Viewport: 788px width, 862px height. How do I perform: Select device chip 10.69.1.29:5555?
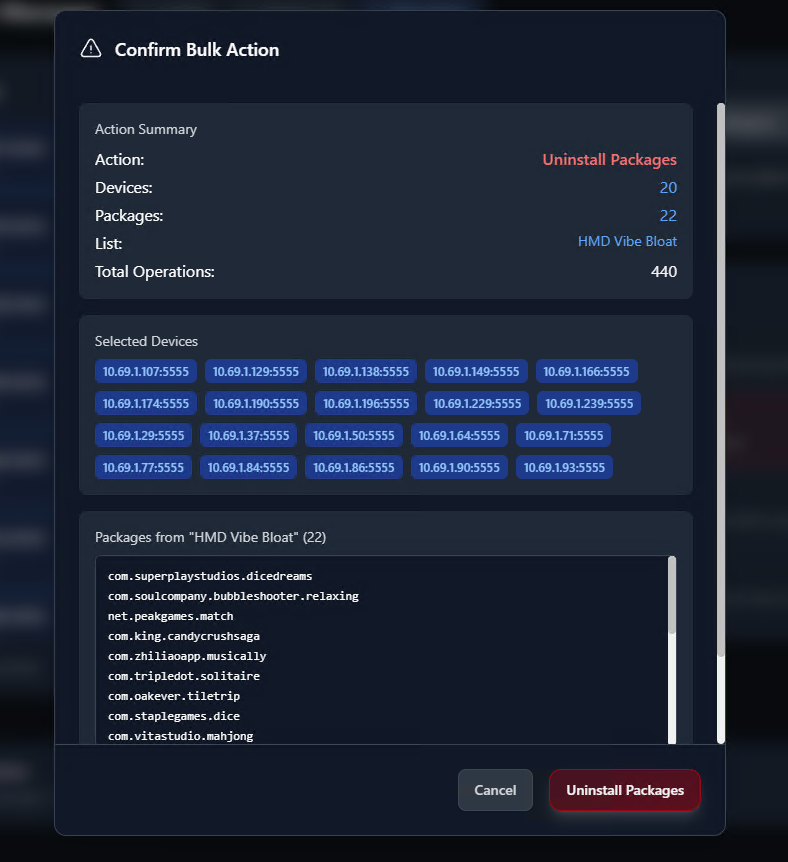pos(144,436)
